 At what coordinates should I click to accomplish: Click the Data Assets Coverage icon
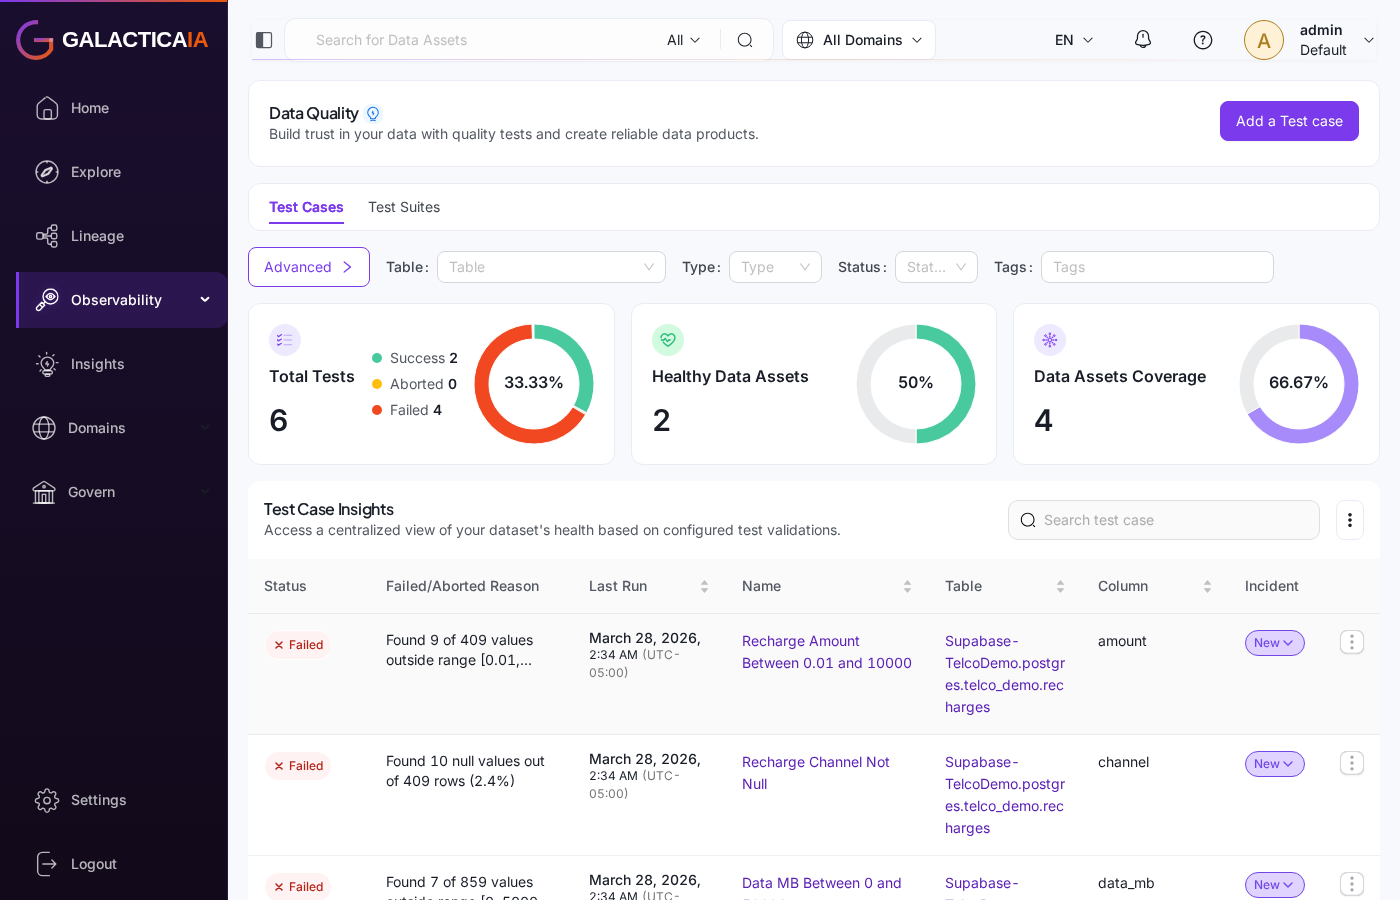[1050, 340]
